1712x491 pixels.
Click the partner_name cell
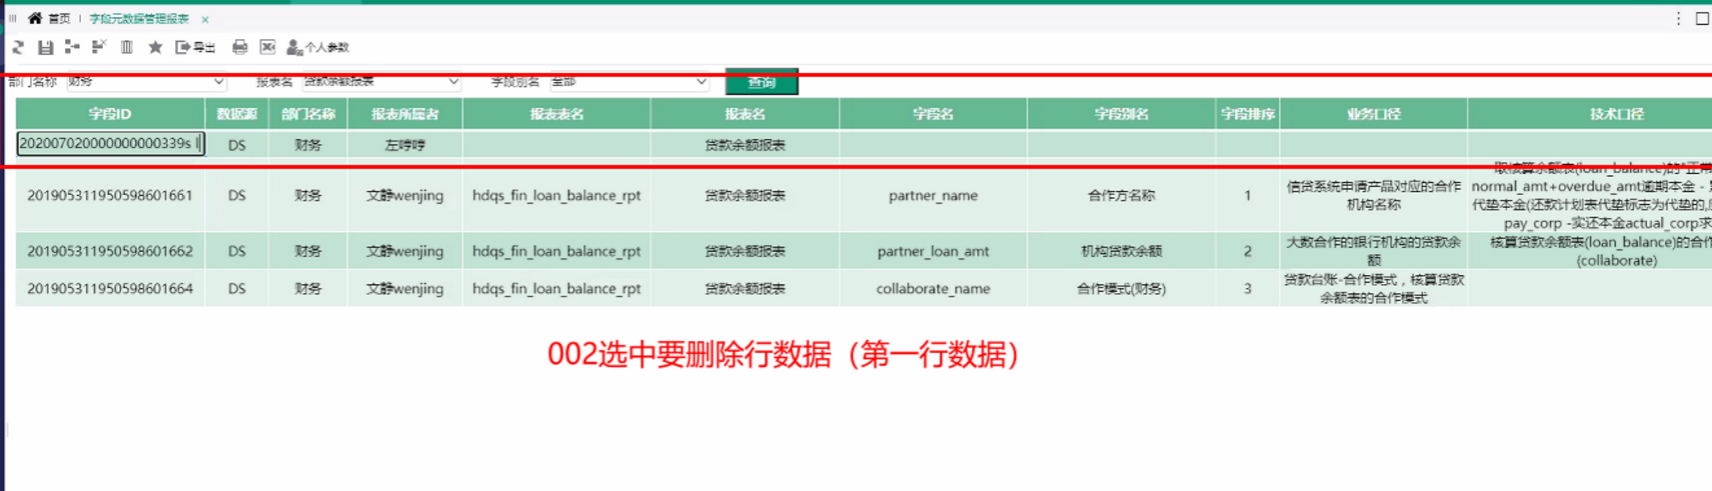933,196
